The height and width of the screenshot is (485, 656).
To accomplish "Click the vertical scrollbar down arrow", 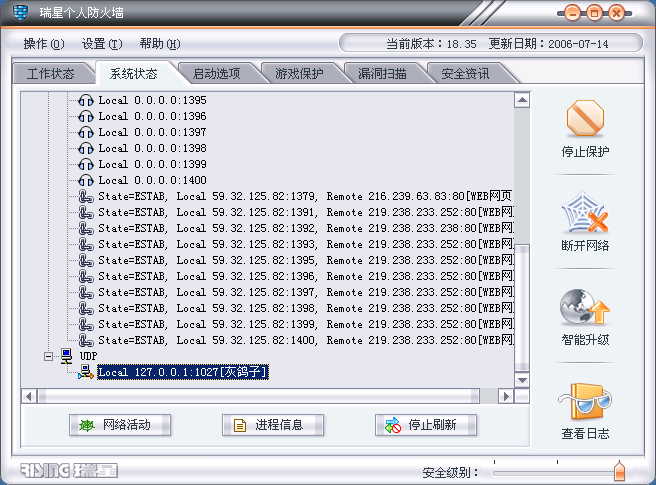I will pyautogui.click(x=522, y=380).
